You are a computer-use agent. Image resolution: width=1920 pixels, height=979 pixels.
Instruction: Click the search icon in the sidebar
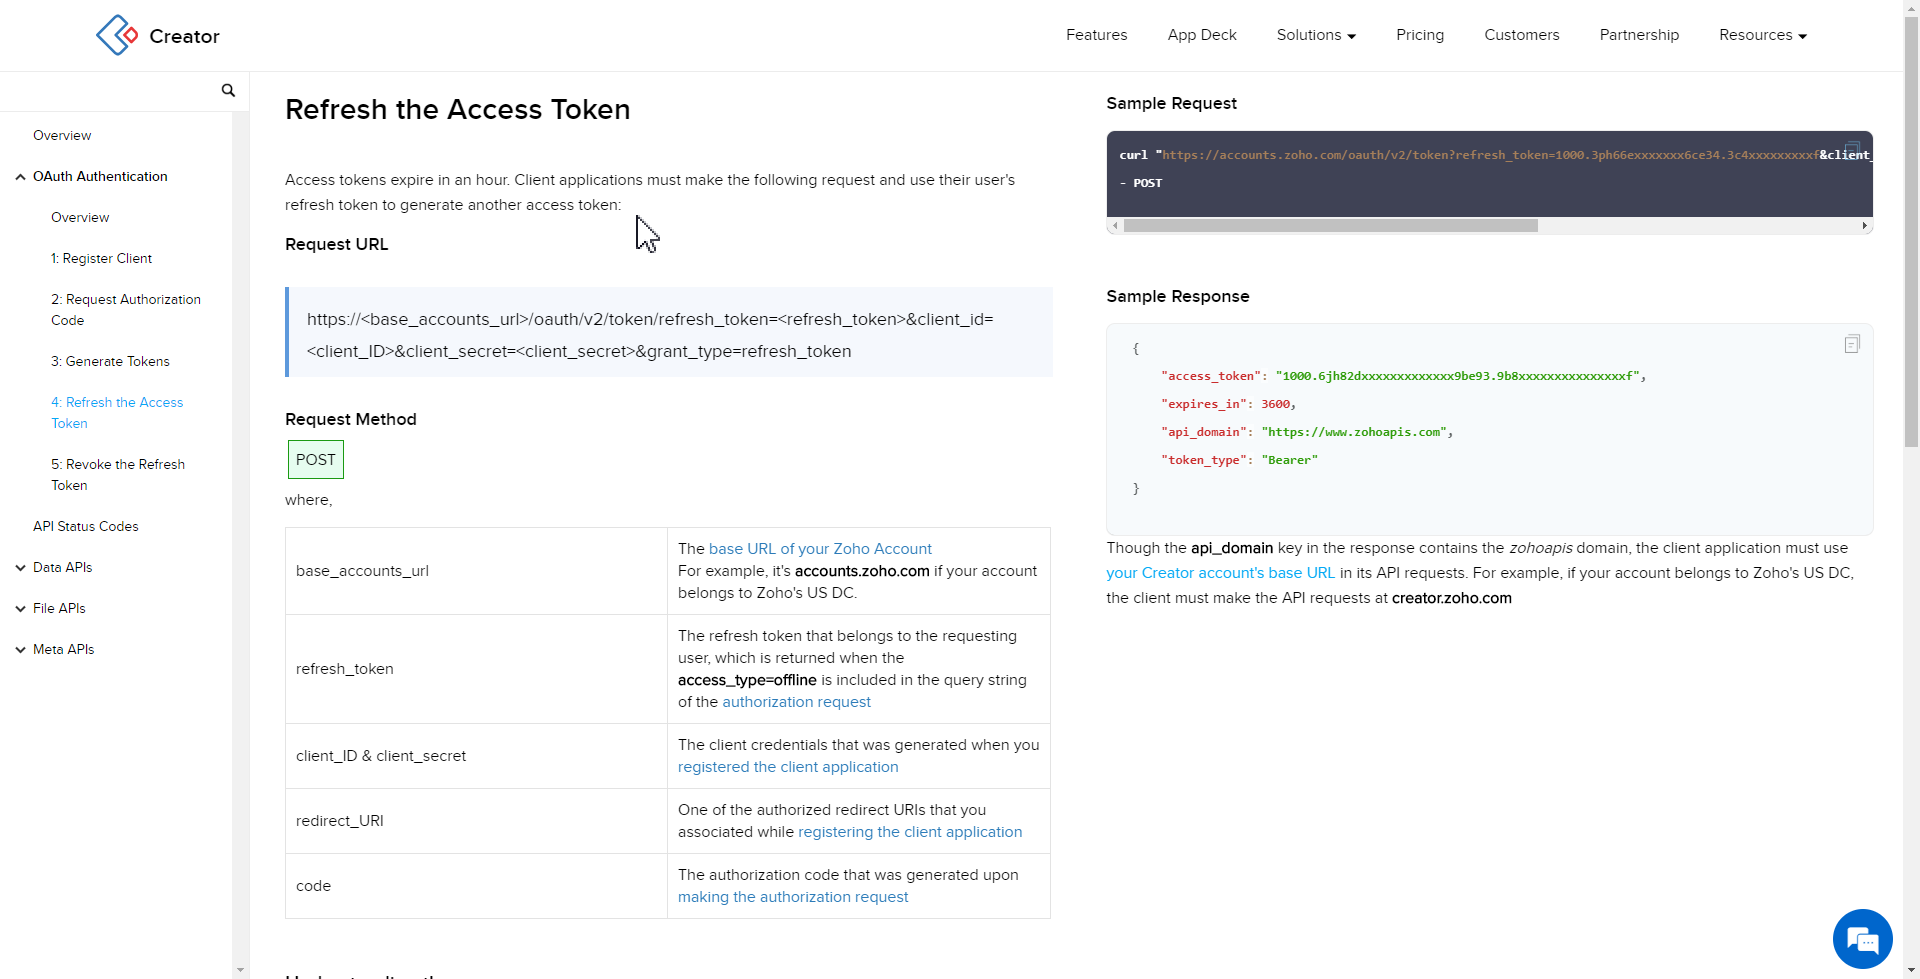(x=228, y=90)
